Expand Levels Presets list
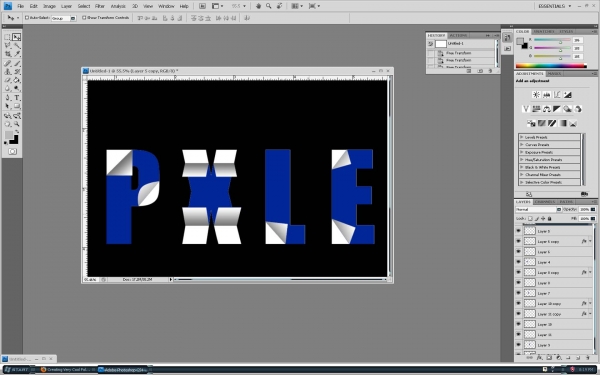Image resolution: width=600 pixels, height=375 pixels. pos(522,137)
